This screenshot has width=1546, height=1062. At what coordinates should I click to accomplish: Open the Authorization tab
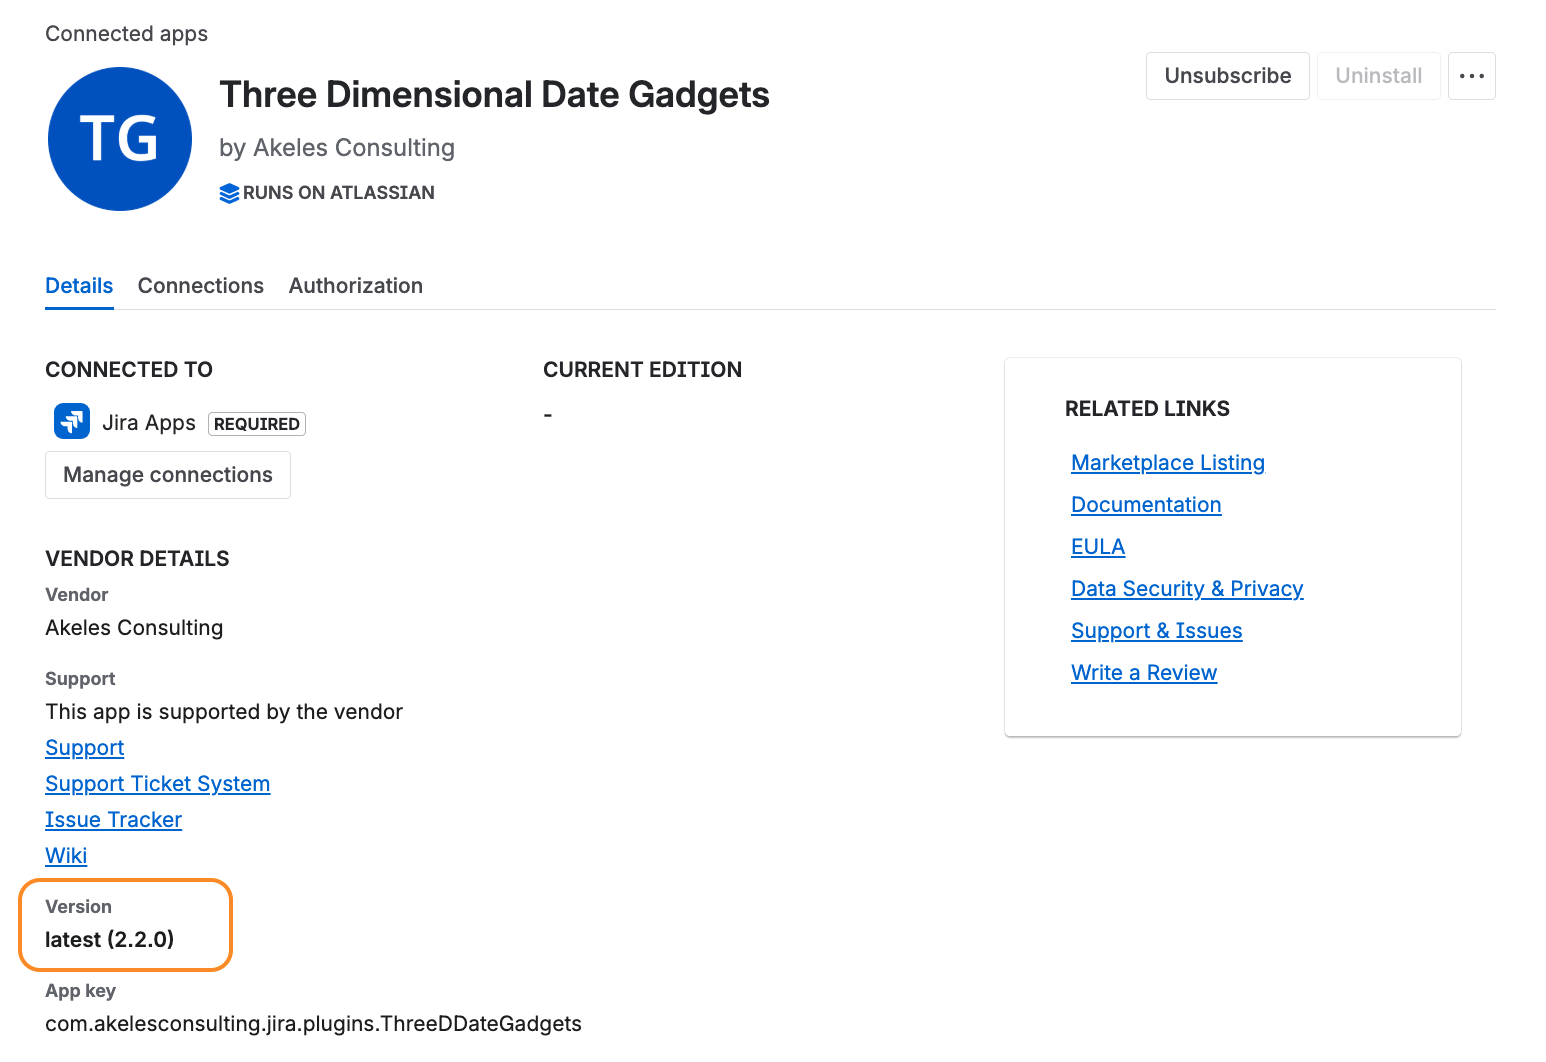pyautogui.click(x=356, y=286)
